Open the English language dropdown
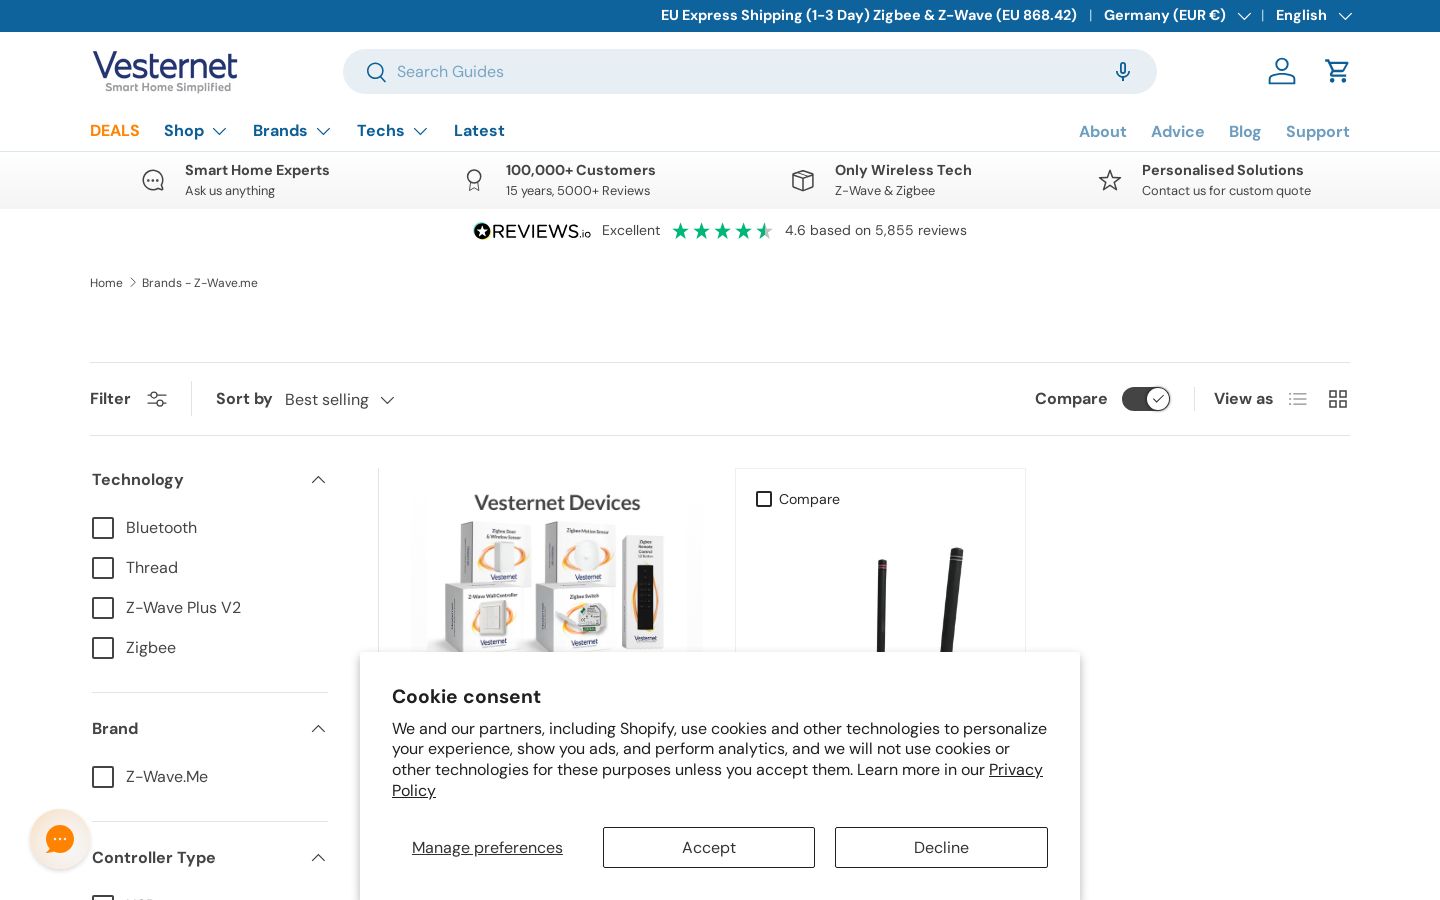The width and height of the screenshot is (1440, 900). click(x=1313, y=15)
